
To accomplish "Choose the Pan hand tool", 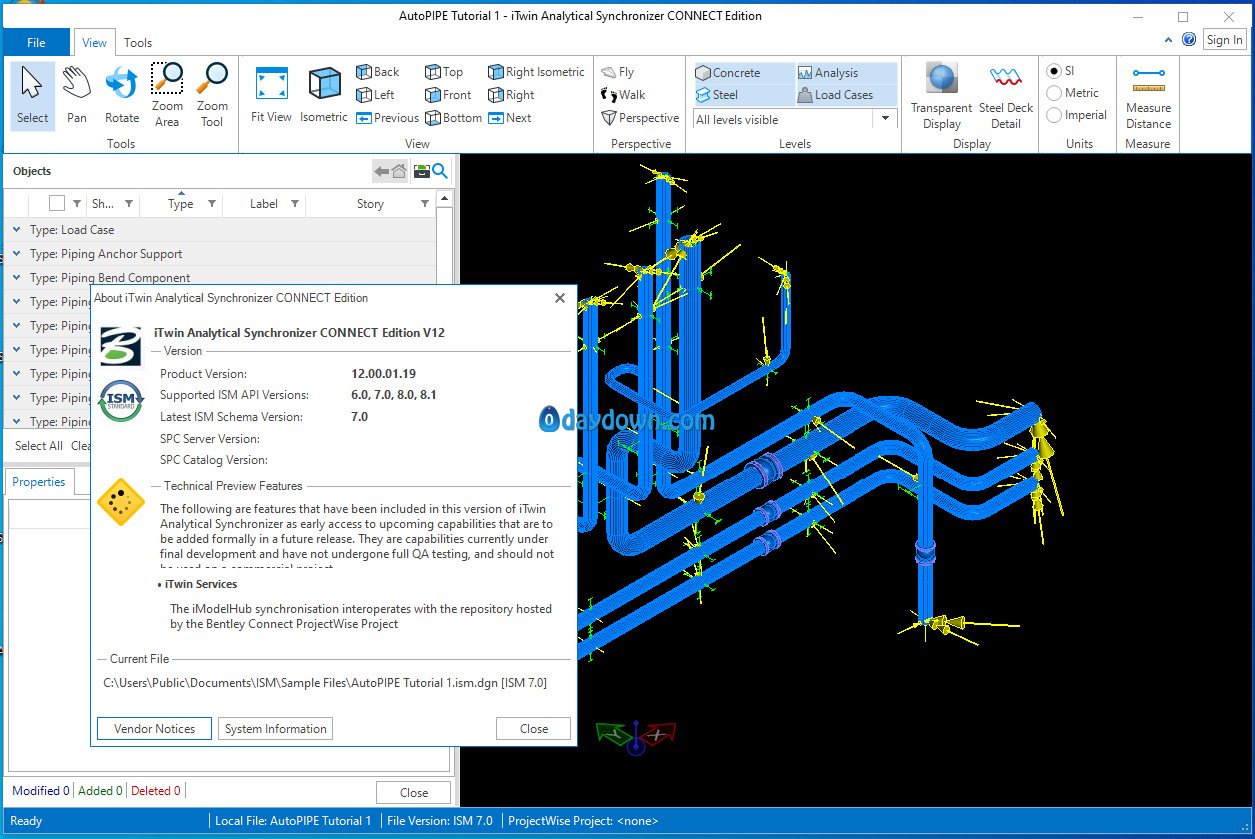I will click(x=76, y=96).
